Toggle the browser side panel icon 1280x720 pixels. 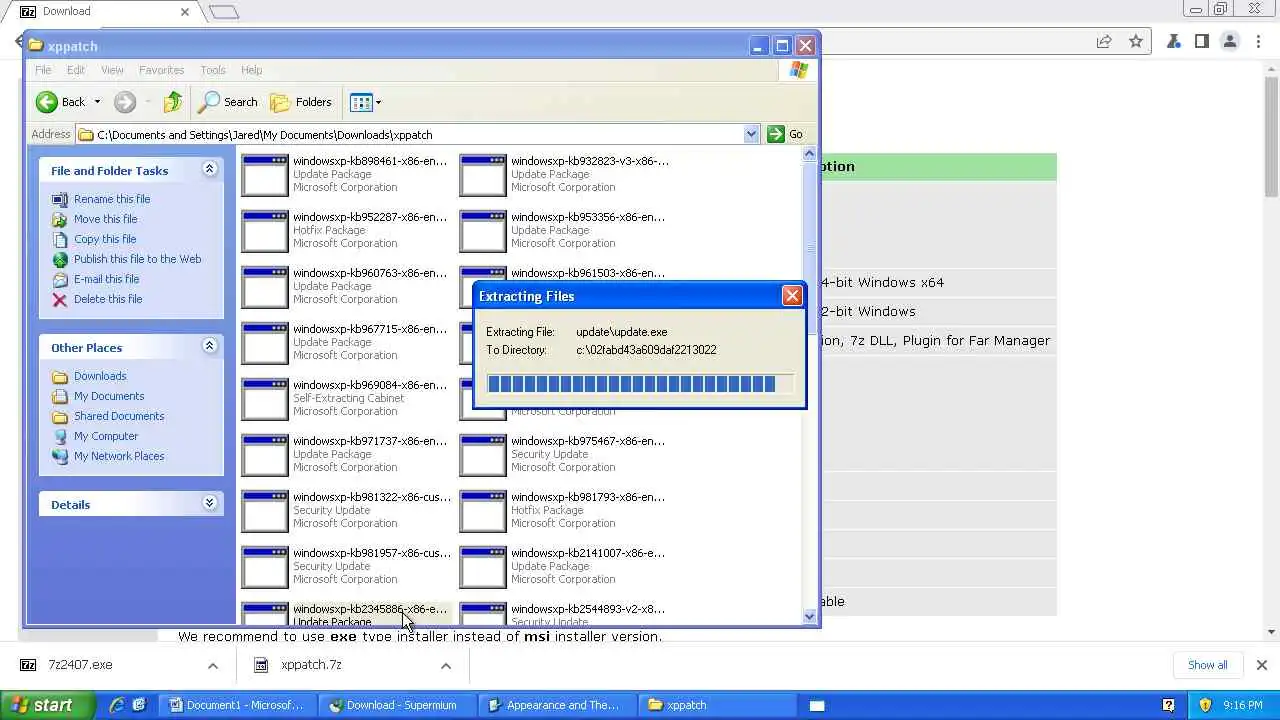pyautogui.click(x=1202, y=41)
